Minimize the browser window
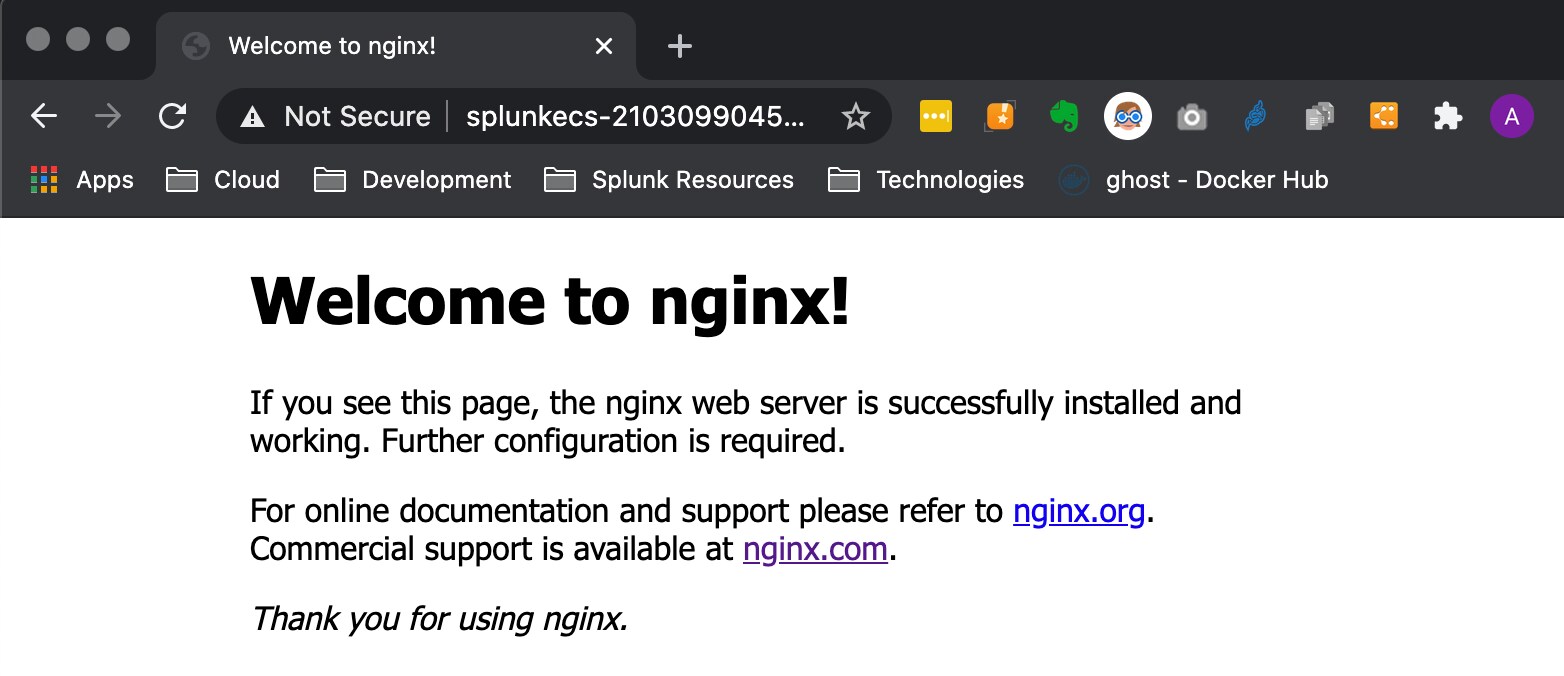The width and height of the screenshot is (1564, 676). [x=78, y=39]
